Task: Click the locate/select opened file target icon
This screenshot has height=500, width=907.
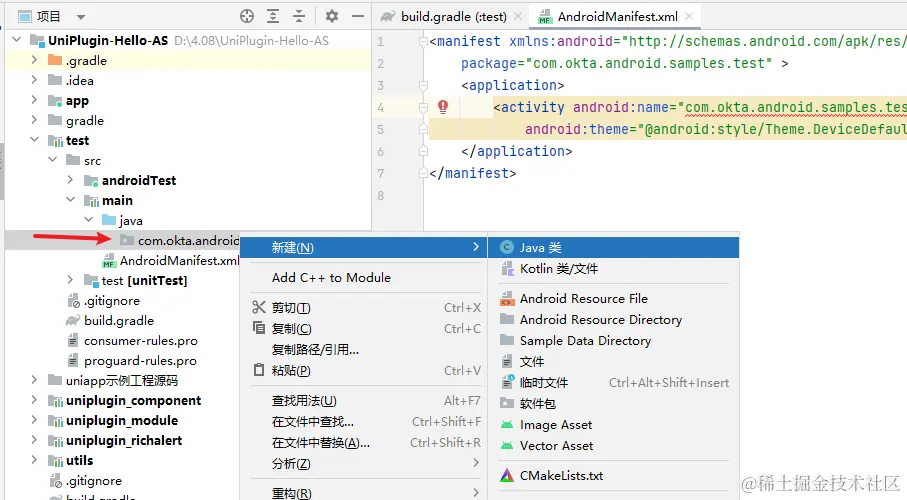Action: pyautogui.click(x=247, y=16)
